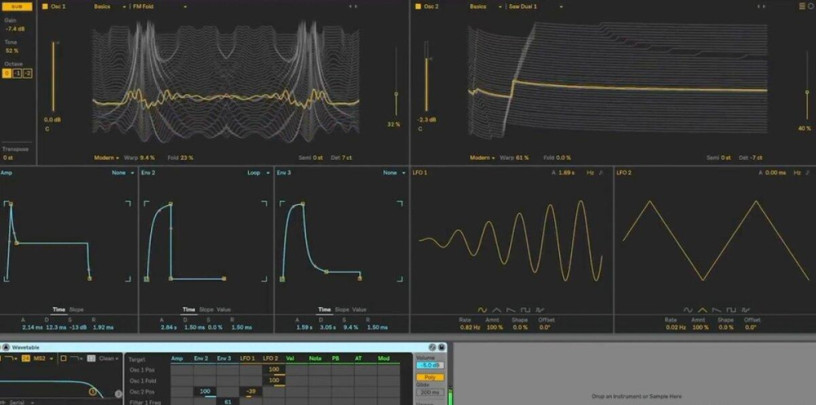The height and width of the screenshot is (405, 816).
Task: Select random waveform for LFO 2
Action: click(746, 310)
